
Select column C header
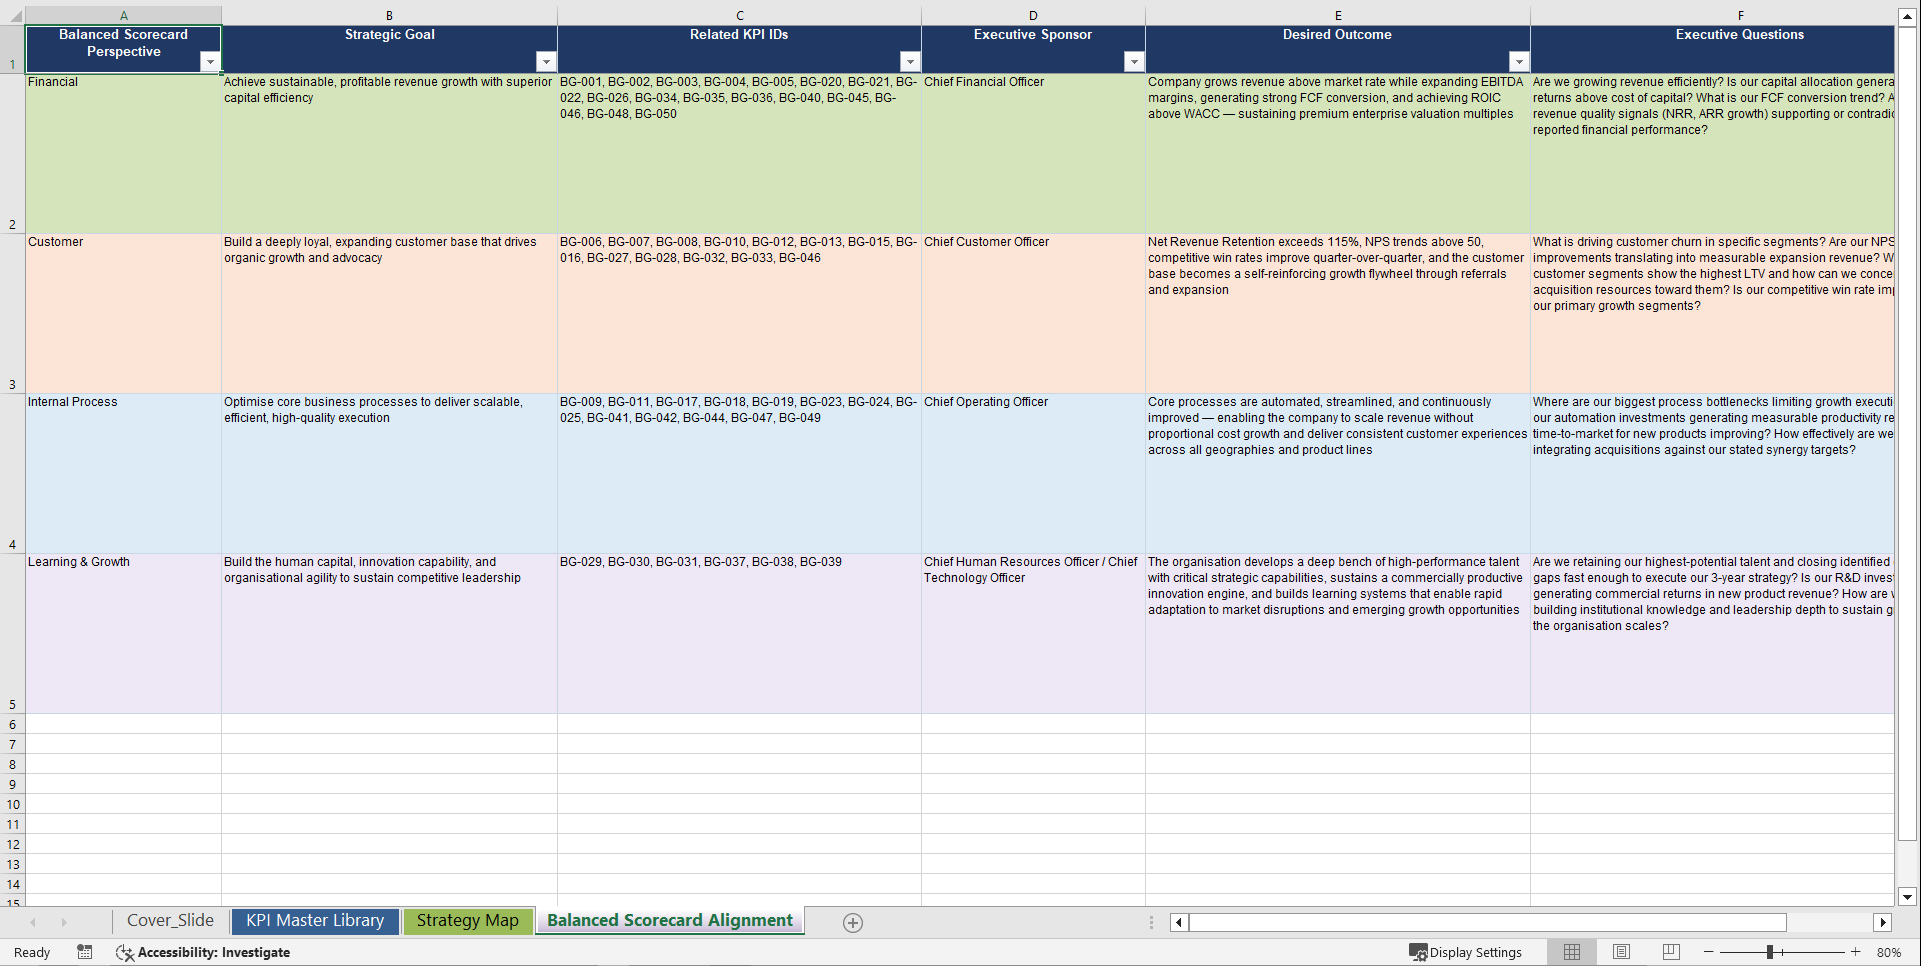739,15
